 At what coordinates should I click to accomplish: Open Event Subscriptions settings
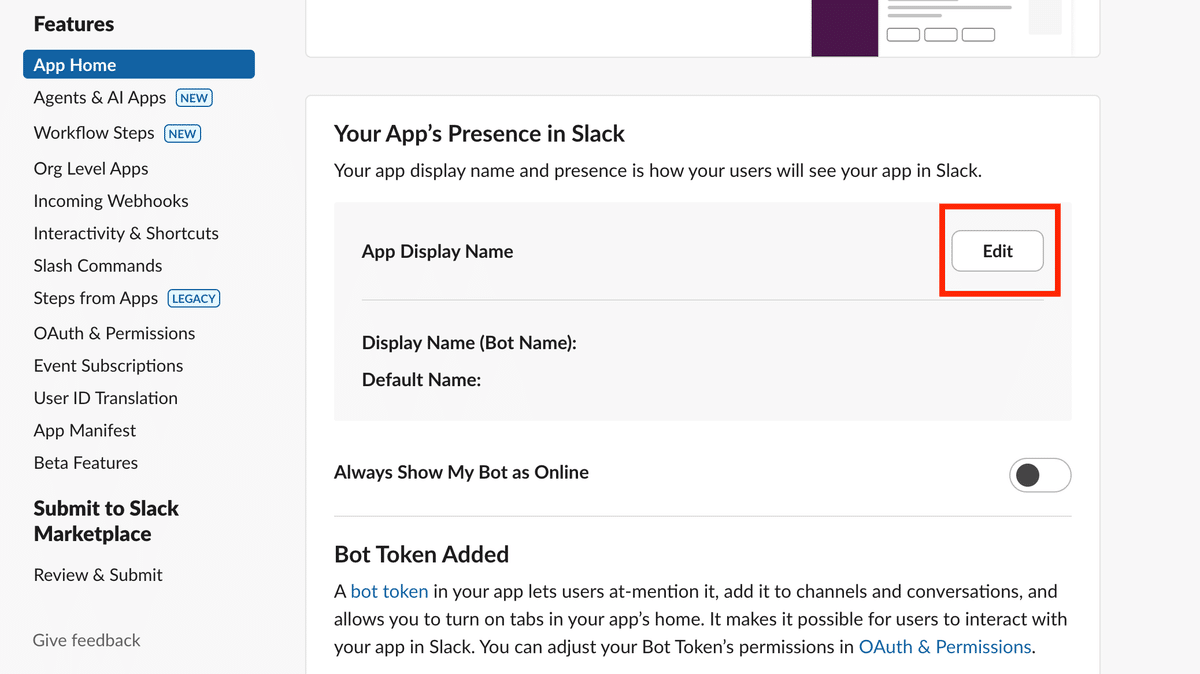tap(108, 365)
